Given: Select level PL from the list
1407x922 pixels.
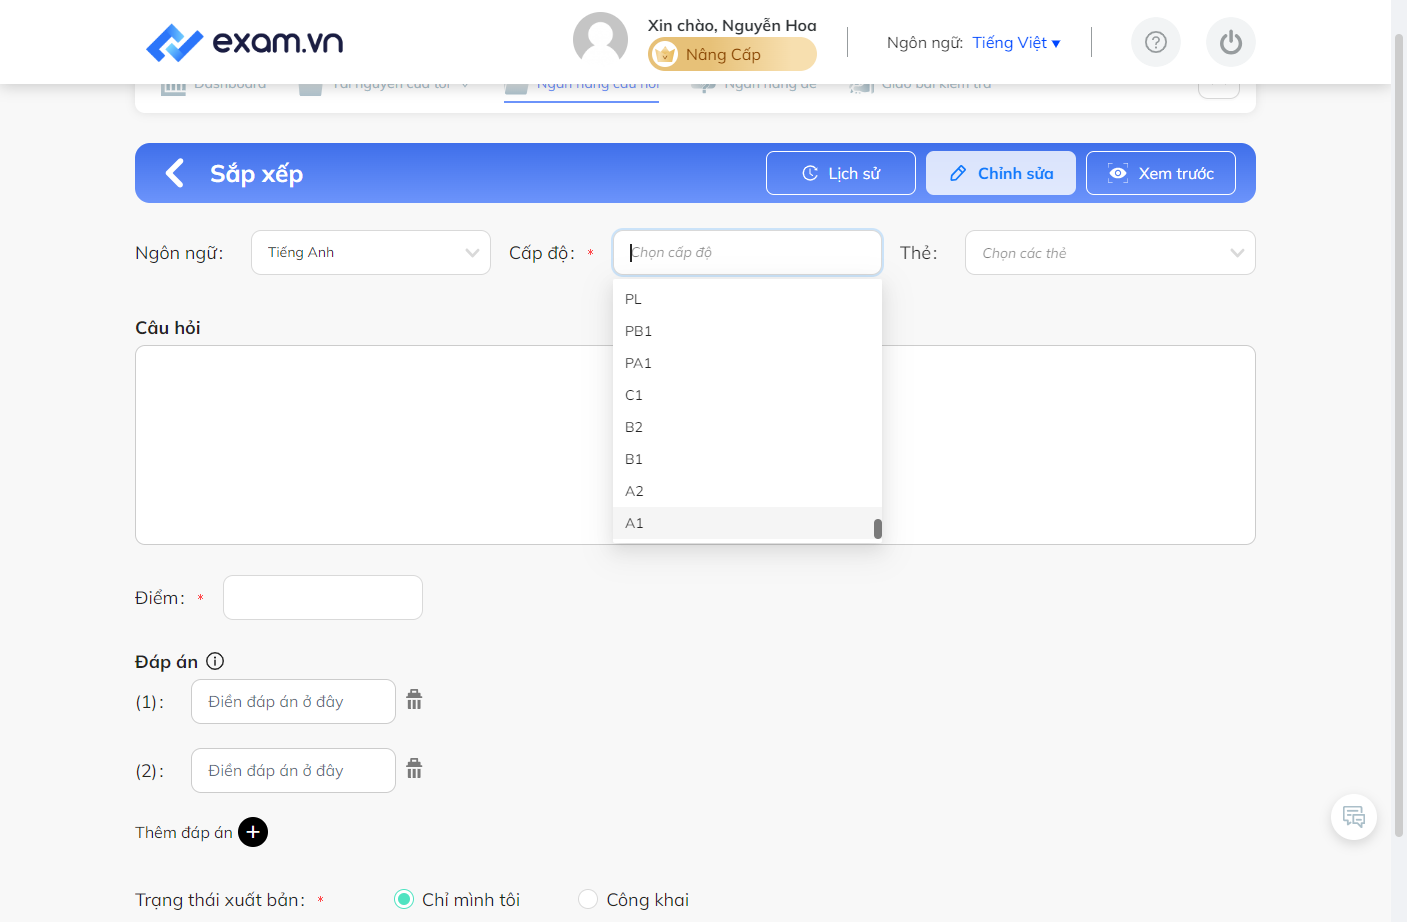Looking at the screenshot, I should click(x=747, y=299).
